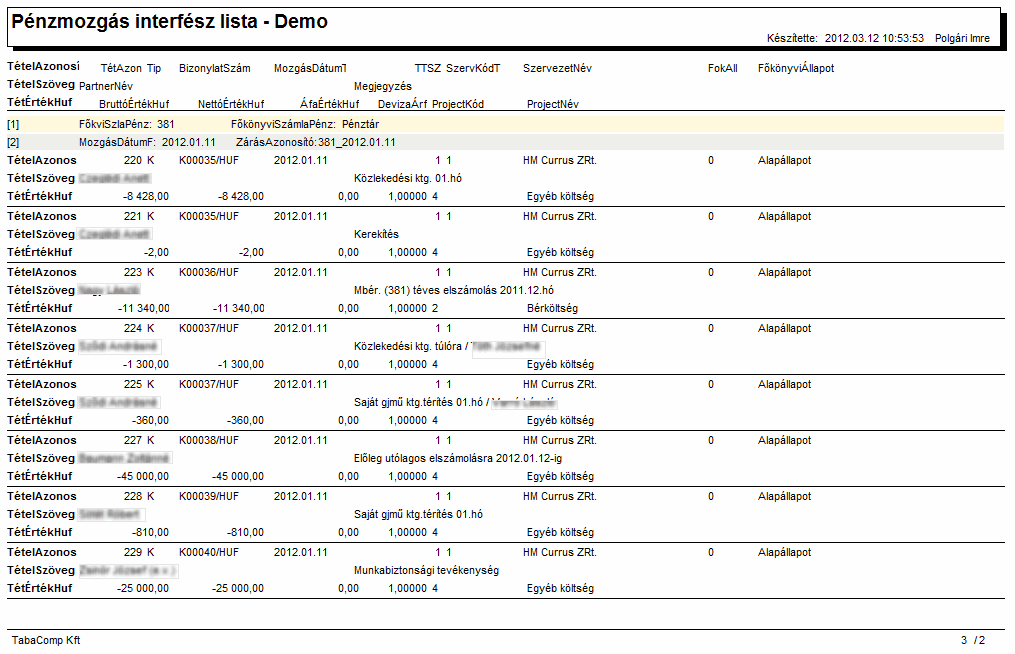The height and width of the screenshot is (654, 1015).
Task: Click the Megjegyzés header label
Action: click(383, 86)
